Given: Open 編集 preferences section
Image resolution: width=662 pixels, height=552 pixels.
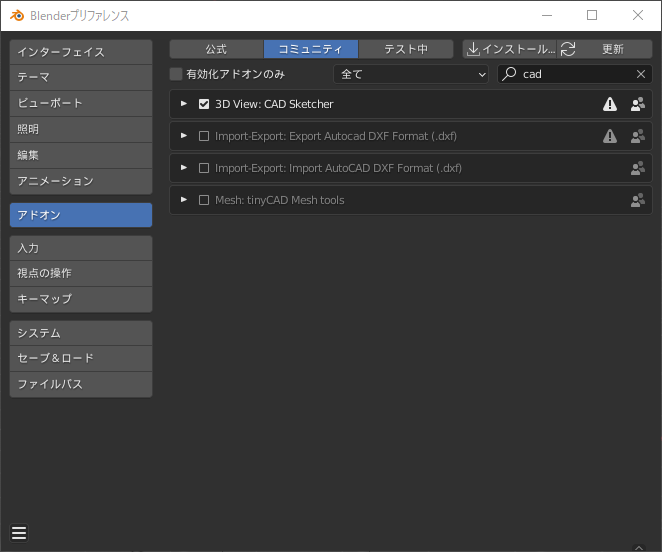Looking at the screenshot, I should 81,155.
